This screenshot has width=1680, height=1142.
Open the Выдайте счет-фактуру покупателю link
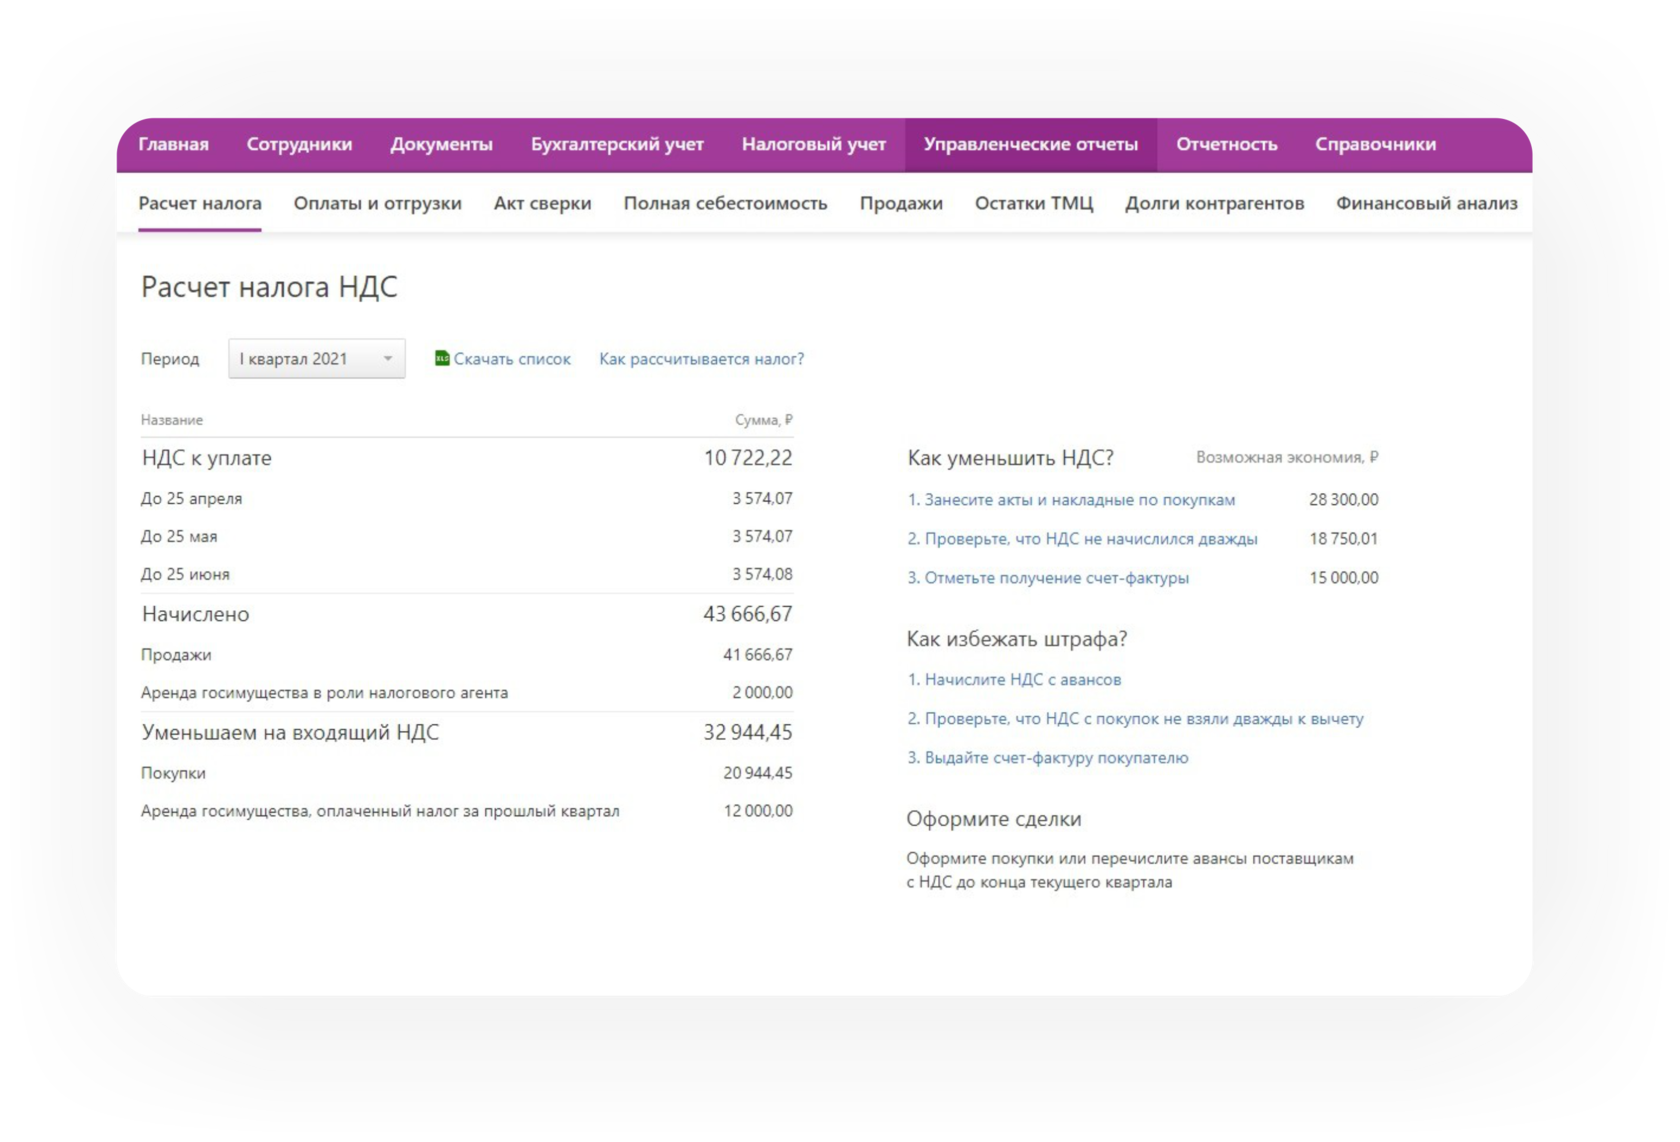1048,757
